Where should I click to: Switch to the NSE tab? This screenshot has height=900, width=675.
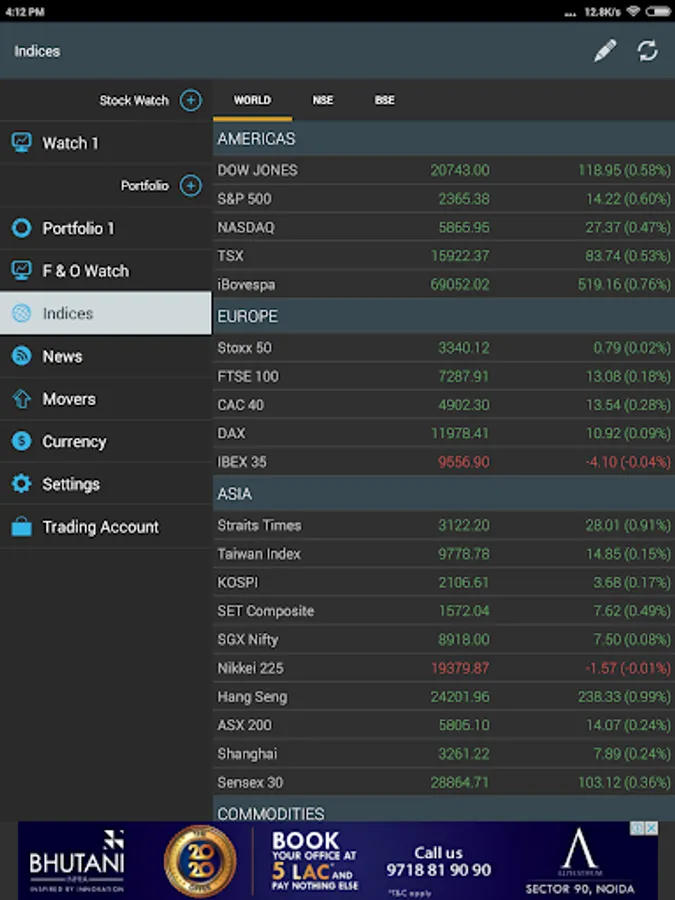(x=322, y=100)
